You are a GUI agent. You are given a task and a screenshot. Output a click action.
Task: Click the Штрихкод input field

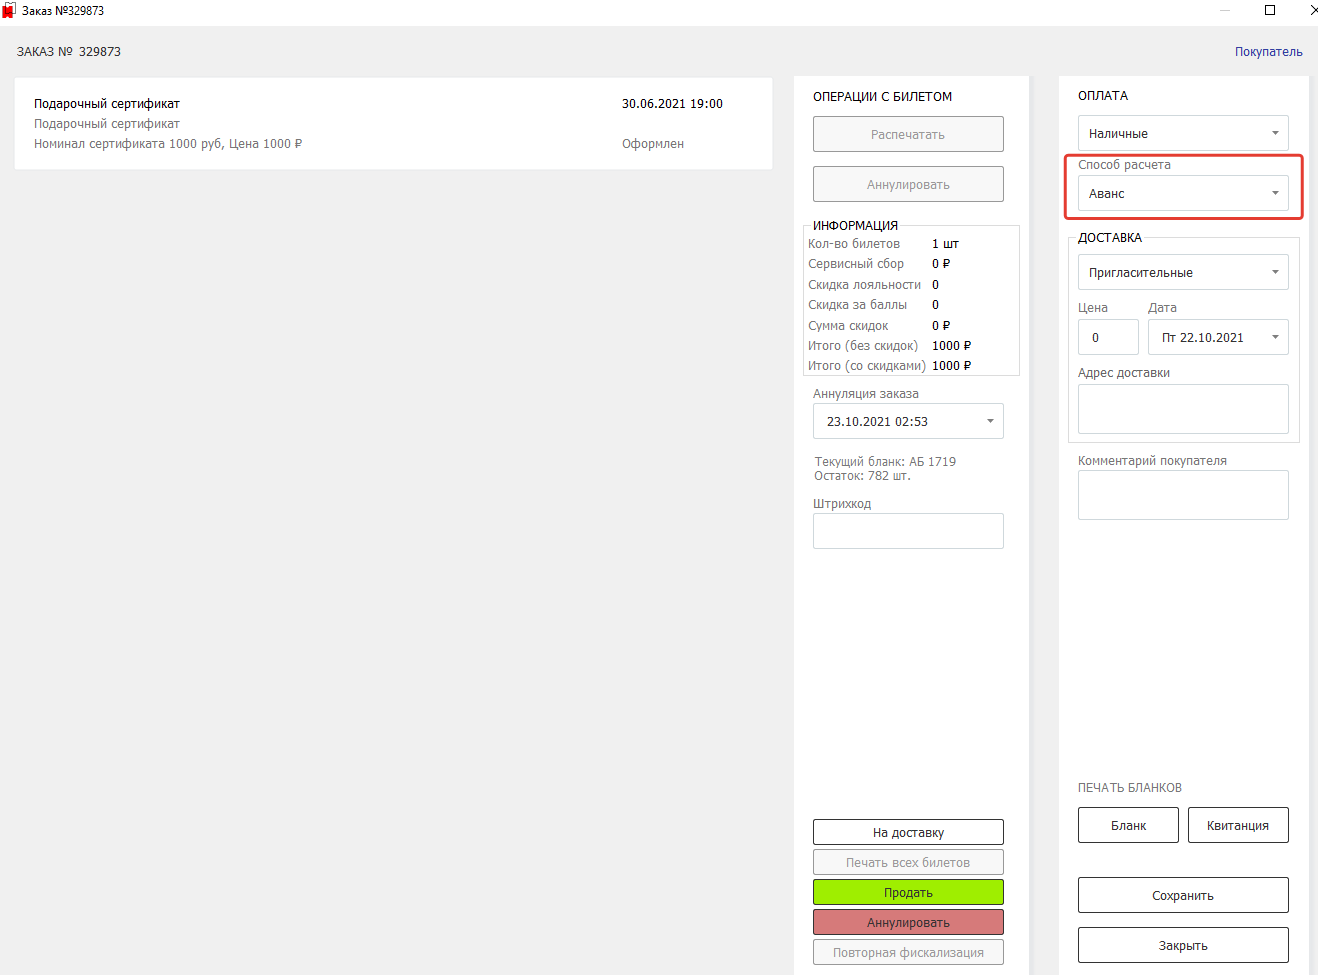point(907,531)
